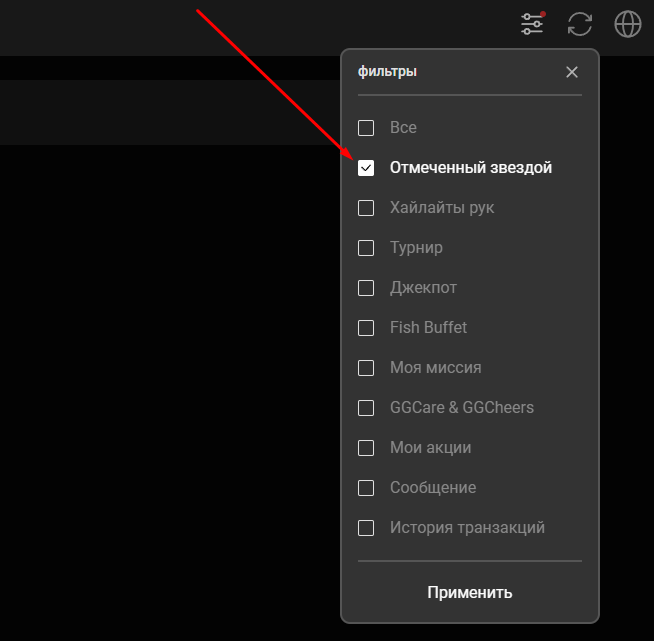Click the Турнир filter label

[x=416, y=248]
